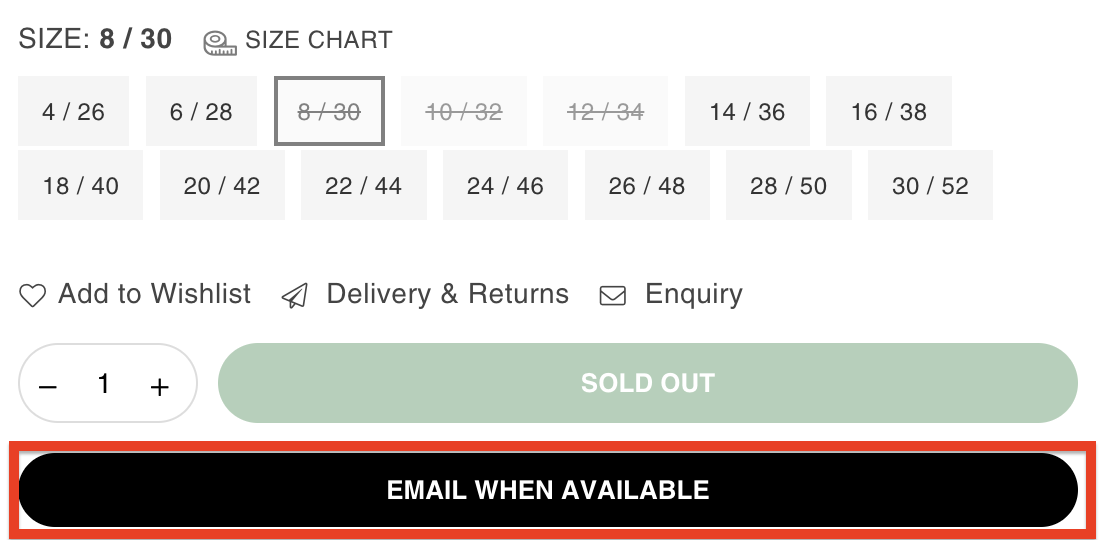Viewport: 1102px width, 540px height.
Task: Click the paper plane delivery icon
Action: click(x=295, y=295)
